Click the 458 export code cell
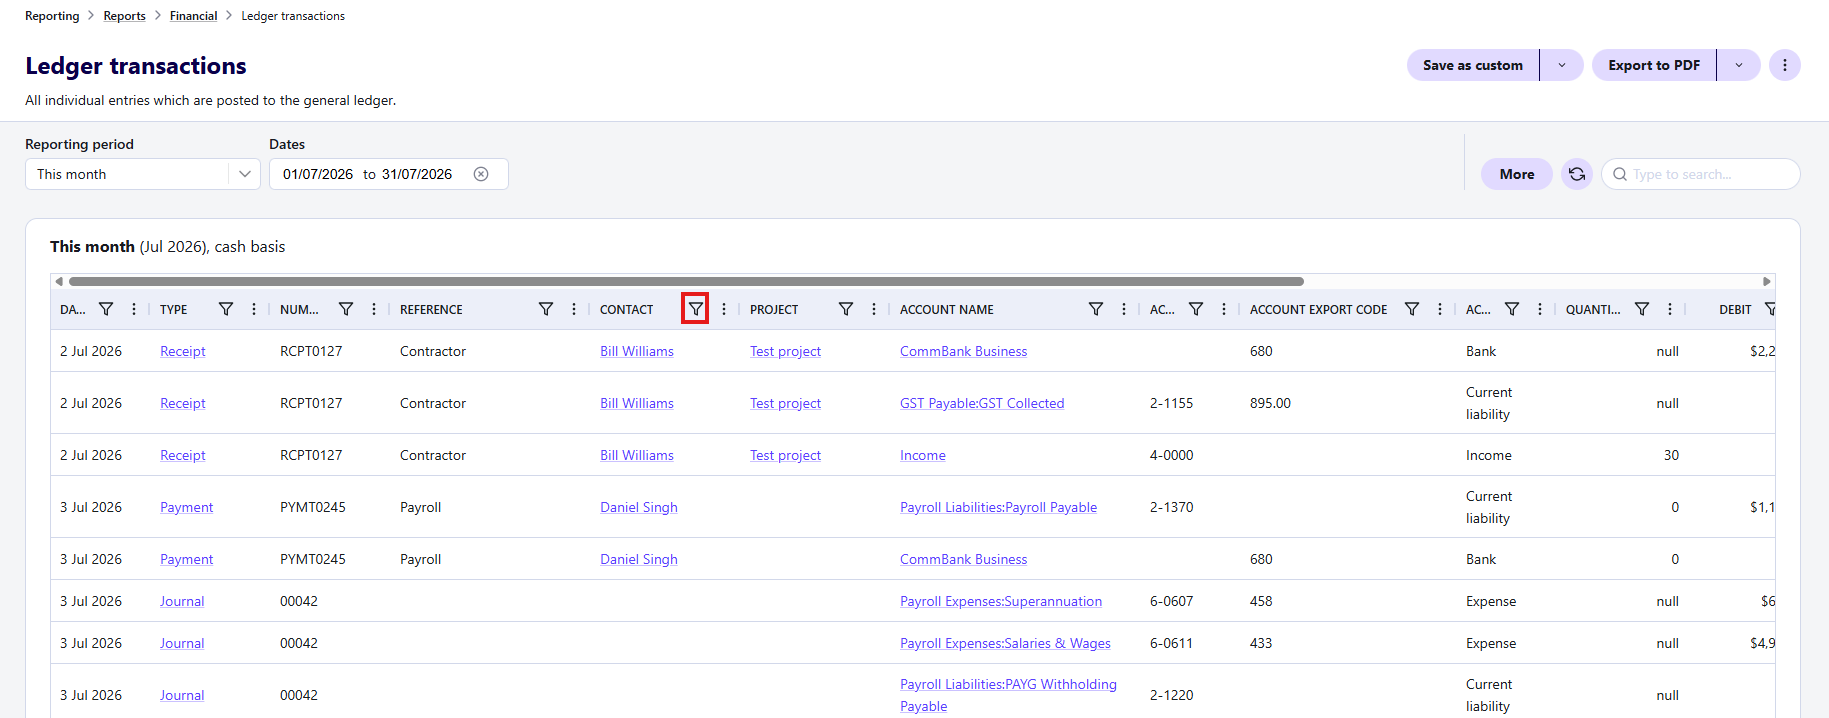The height and width of the screenshot is (718, 1829). [1261, 601]
